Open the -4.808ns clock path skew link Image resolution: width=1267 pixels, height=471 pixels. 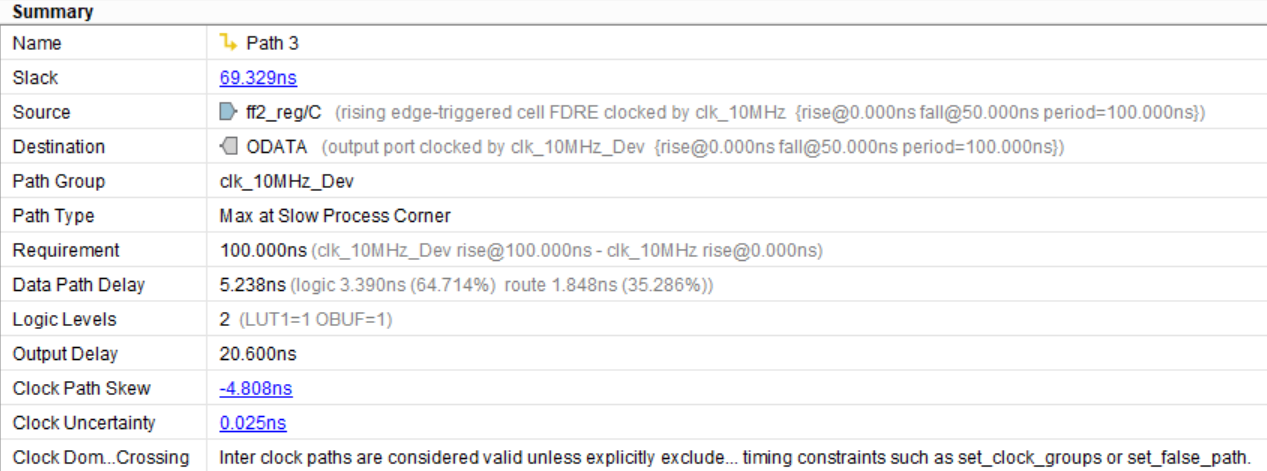(256, 388)
